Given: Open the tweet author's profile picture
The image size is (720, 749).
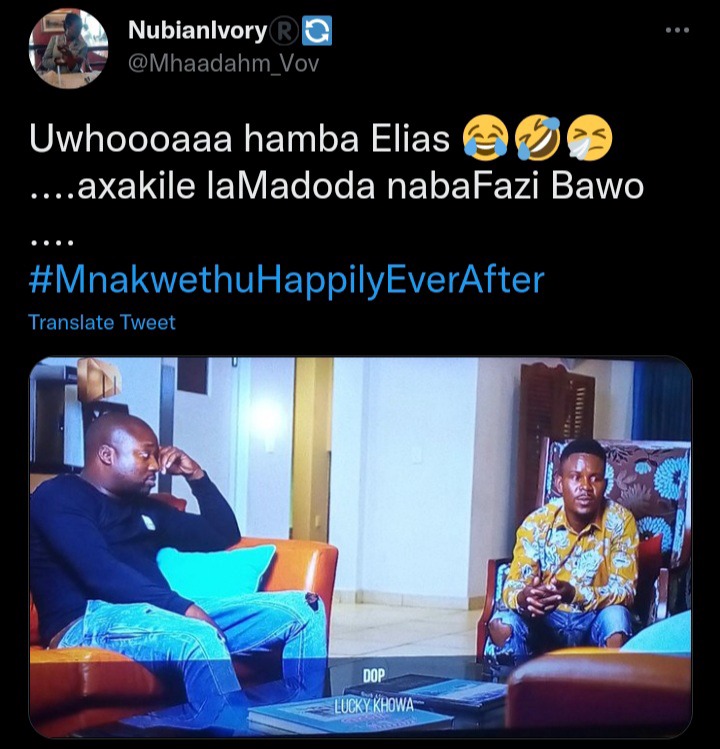Looking at the screenshot, I should 68,48.
